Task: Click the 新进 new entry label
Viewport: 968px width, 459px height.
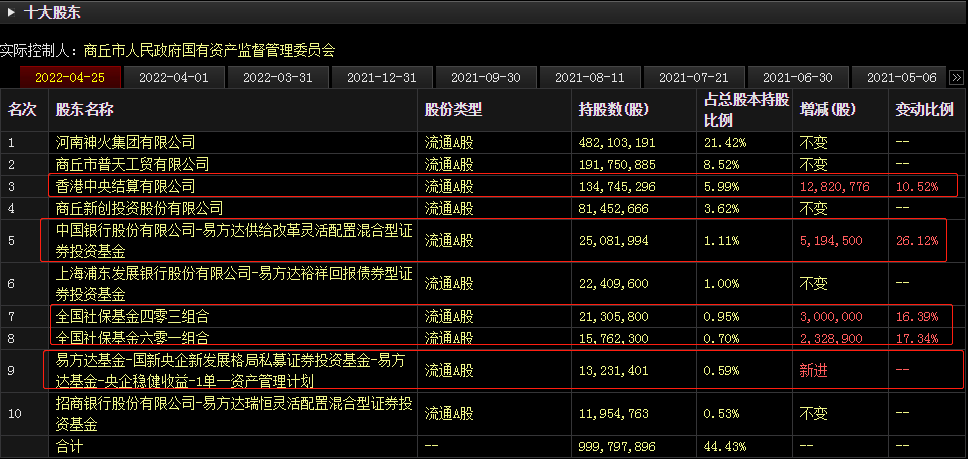Action: pyautogui.click(x=813, y=370)
